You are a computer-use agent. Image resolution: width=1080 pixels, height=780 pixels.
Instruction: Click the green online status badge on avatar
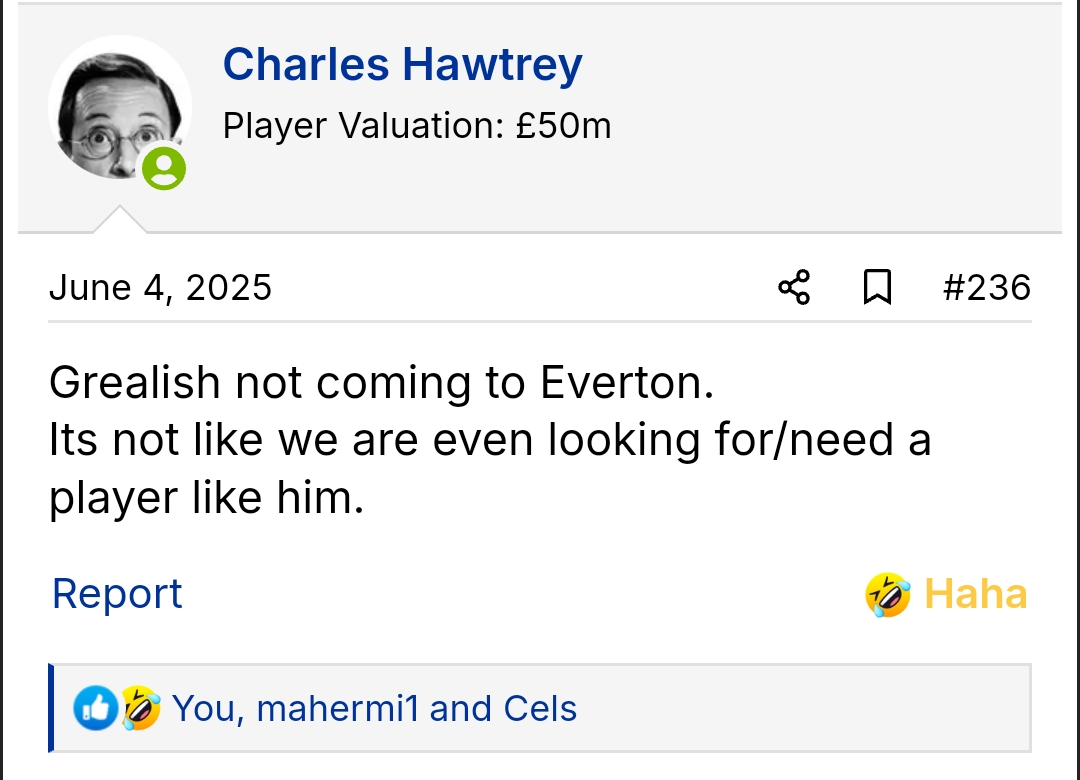tap(163, 168)
